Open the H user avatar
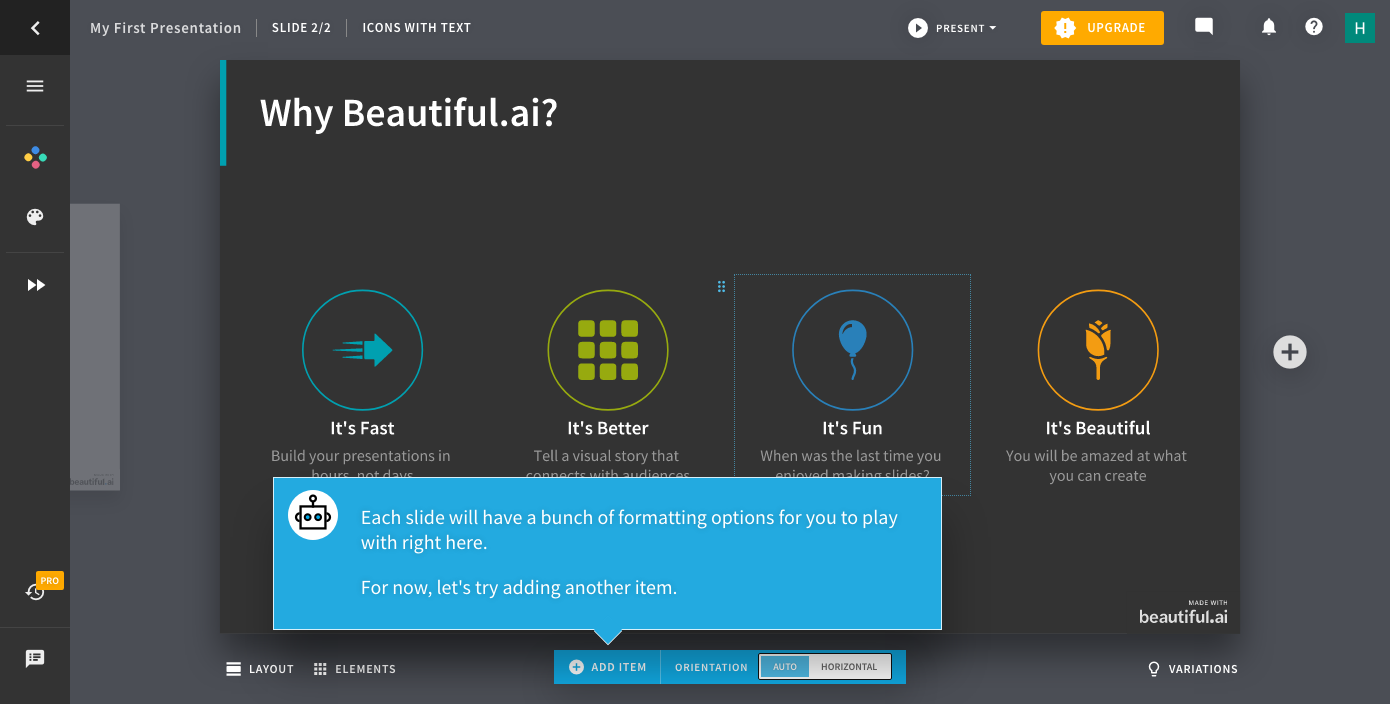1390x704 pixels. [1359, 28]
